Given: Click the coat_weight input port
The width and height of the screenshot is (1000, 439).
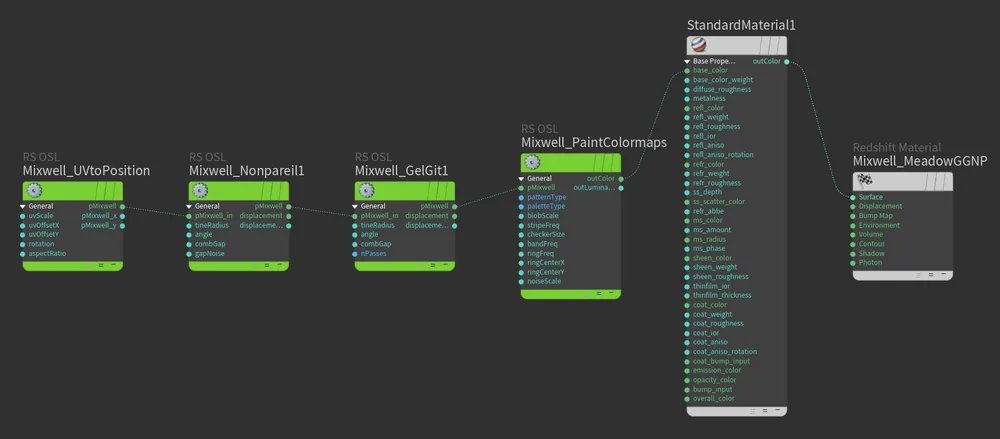Looking at the screenshot, I should [x=687, y=314].
